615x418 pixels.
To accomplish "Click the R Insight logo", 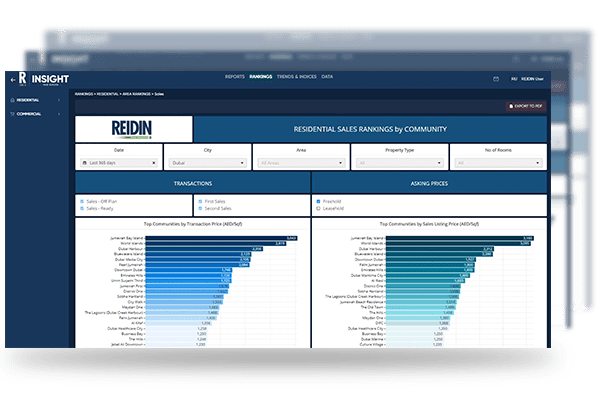I will (44, 79).
